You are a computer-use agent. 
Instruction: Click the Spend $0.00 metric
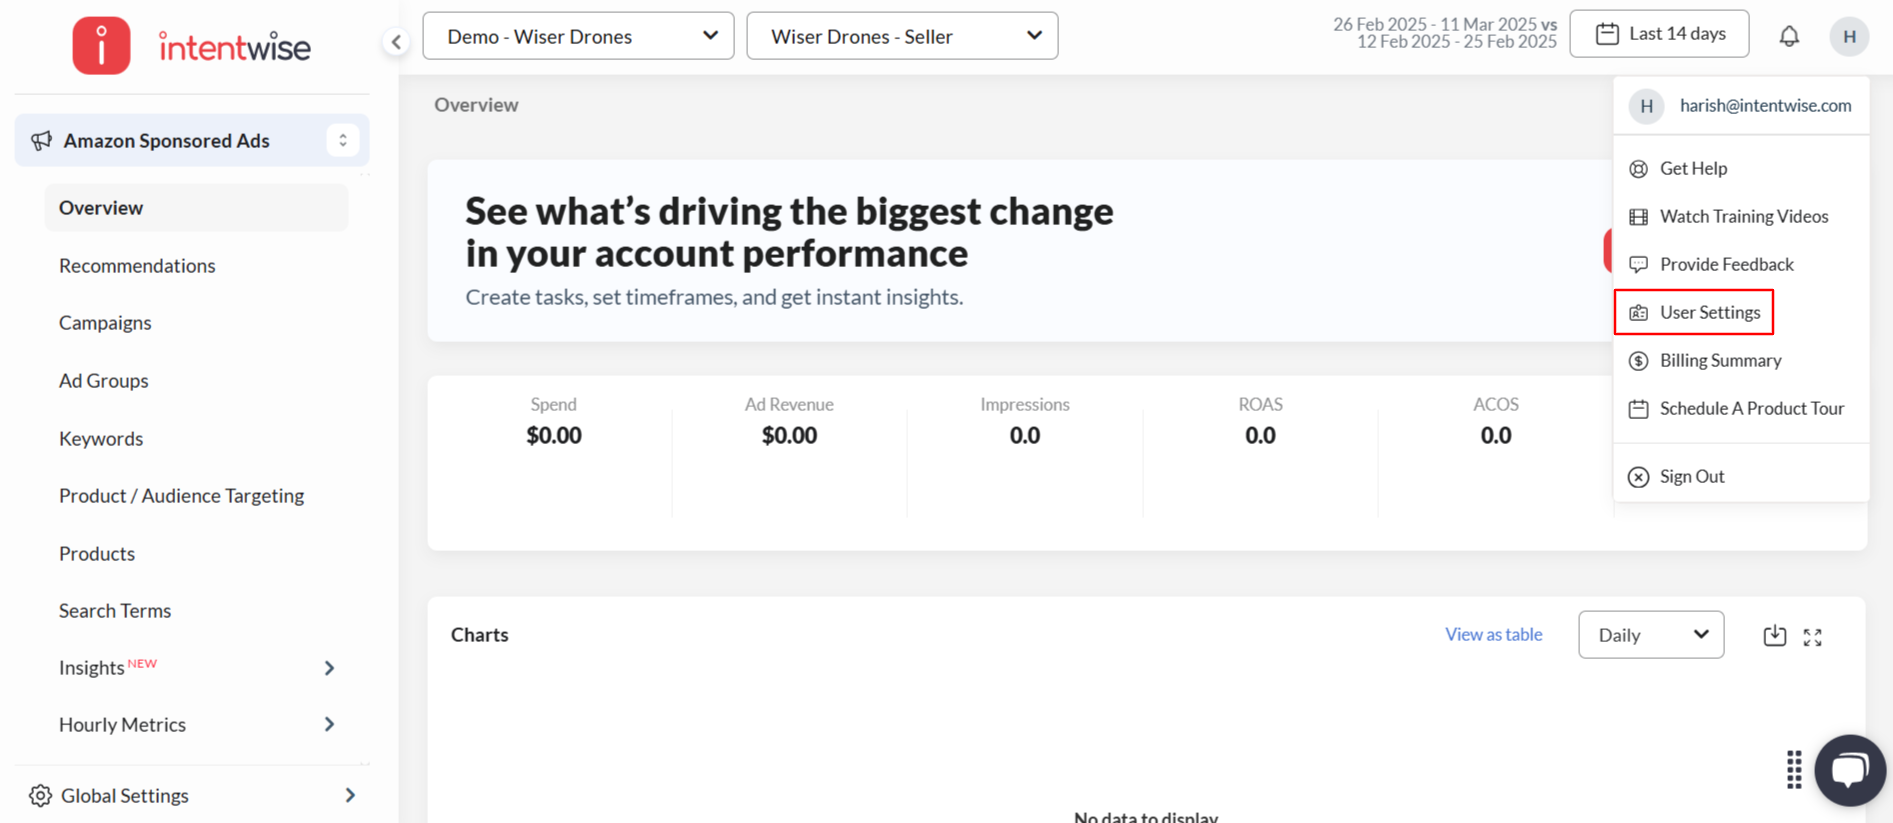coord(553,420)
